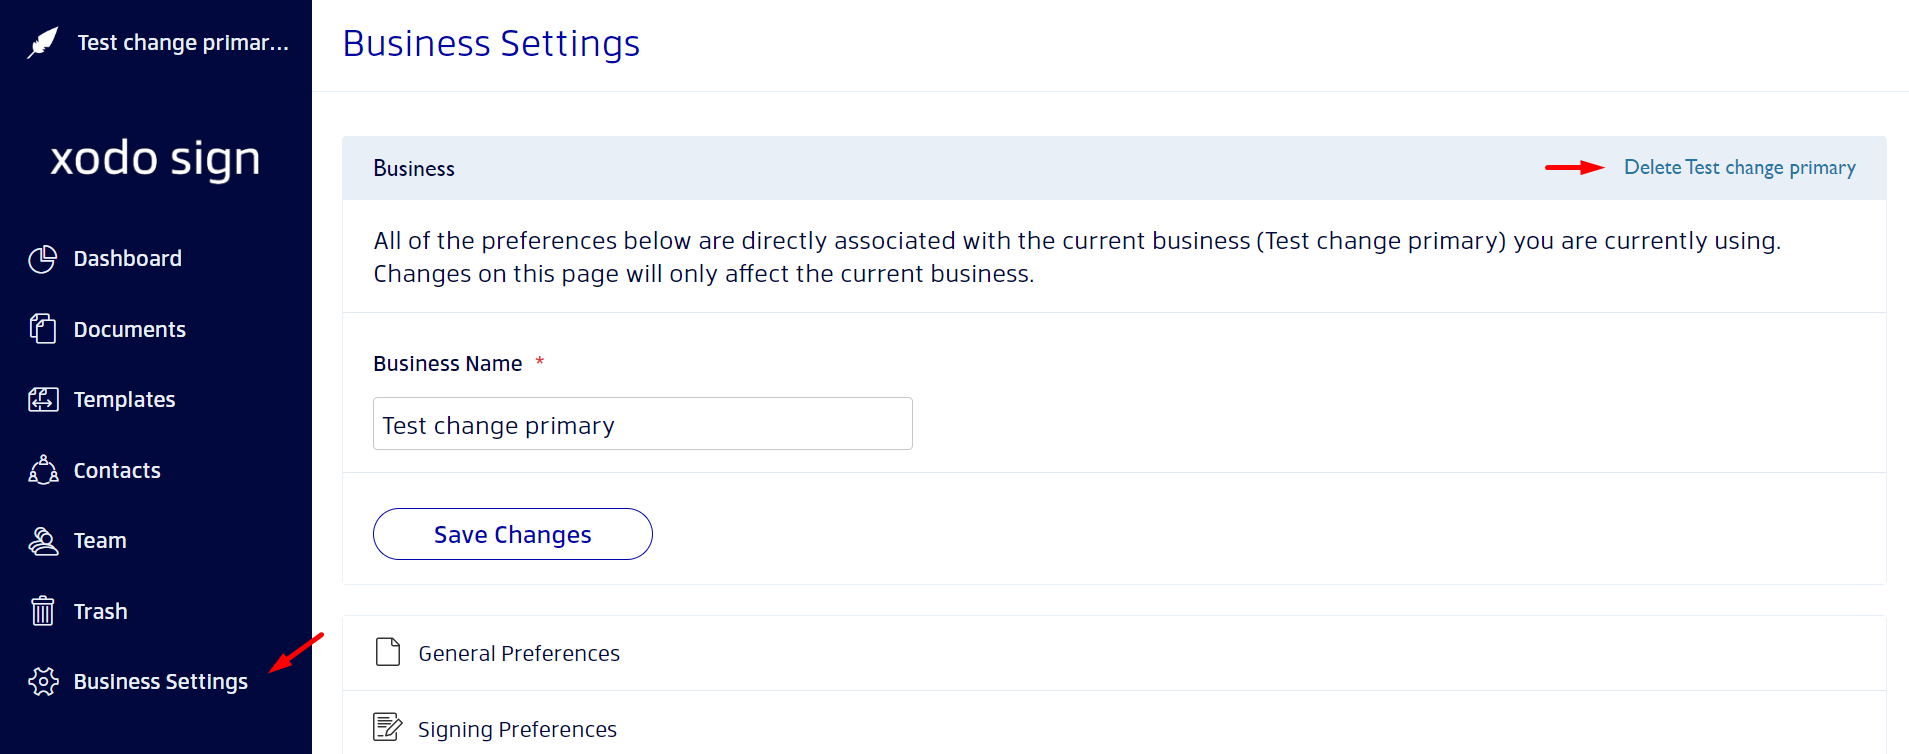Select the Templates sidebar icon
Viewport: 1909px width, 754px height.
tap(43, 400)
